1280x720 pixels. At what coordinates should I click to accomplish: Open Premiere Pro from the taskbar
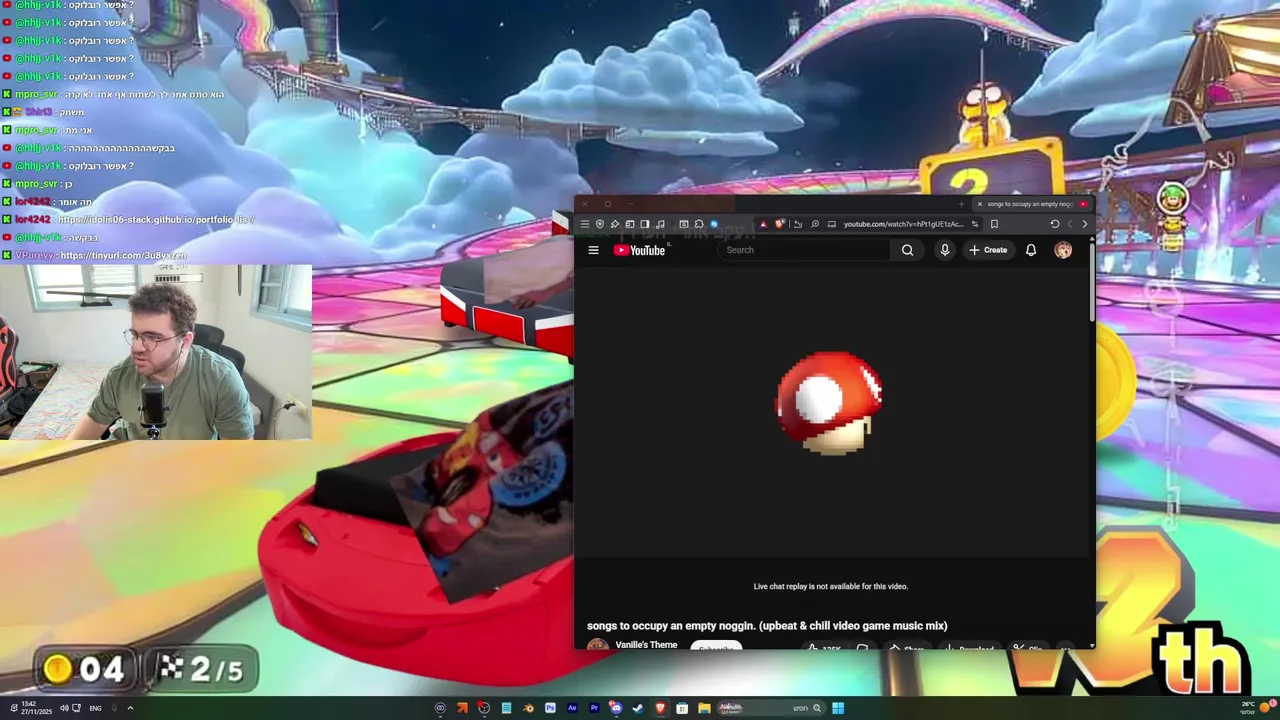tap(595, 708)
